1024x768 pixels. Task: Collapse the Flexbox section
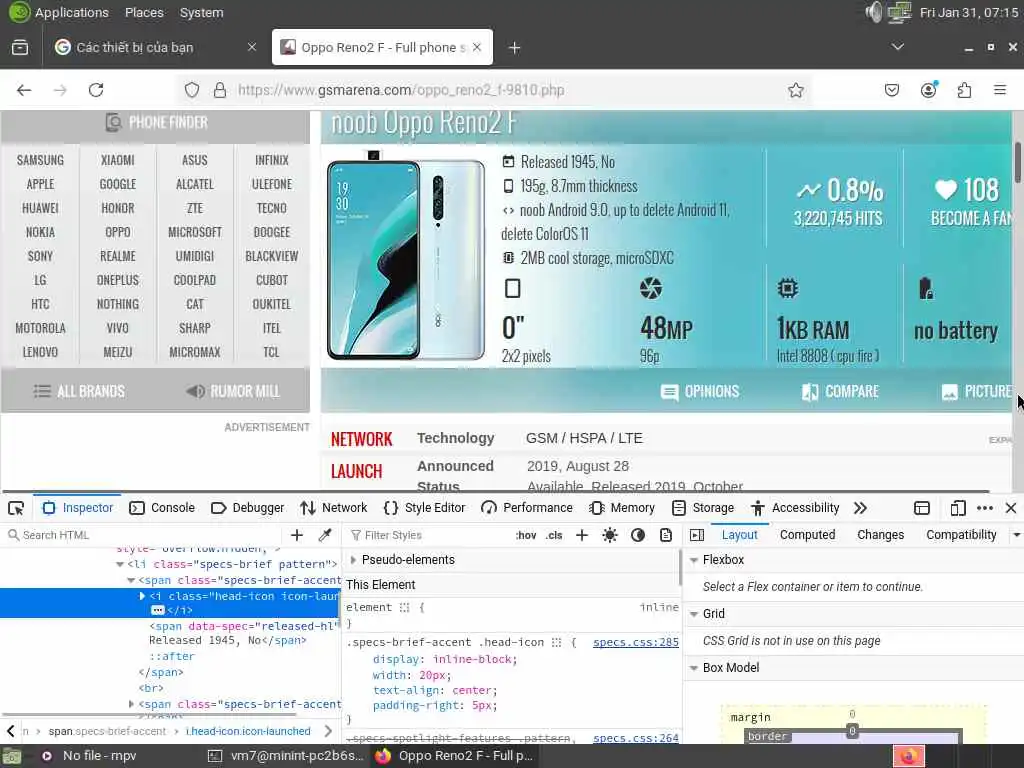[694, 560]
